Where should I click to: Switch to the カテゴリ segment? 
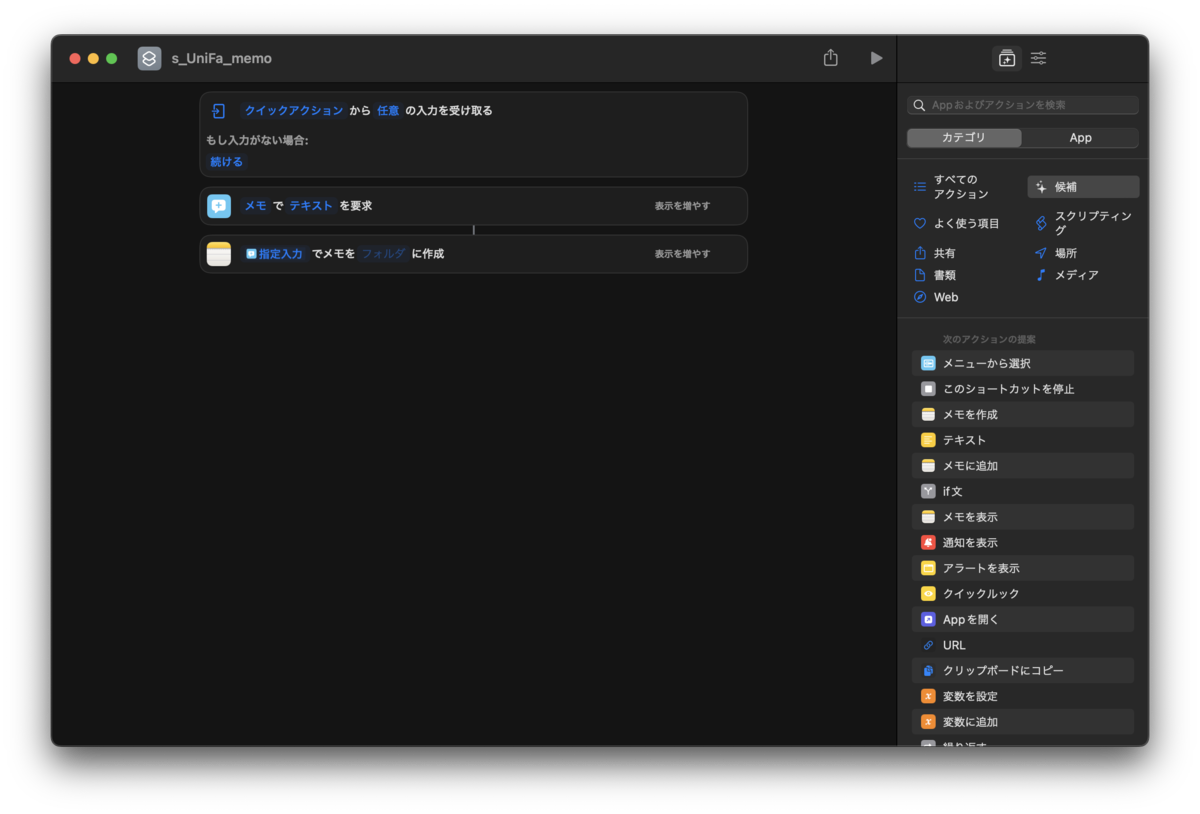point(964,138)
